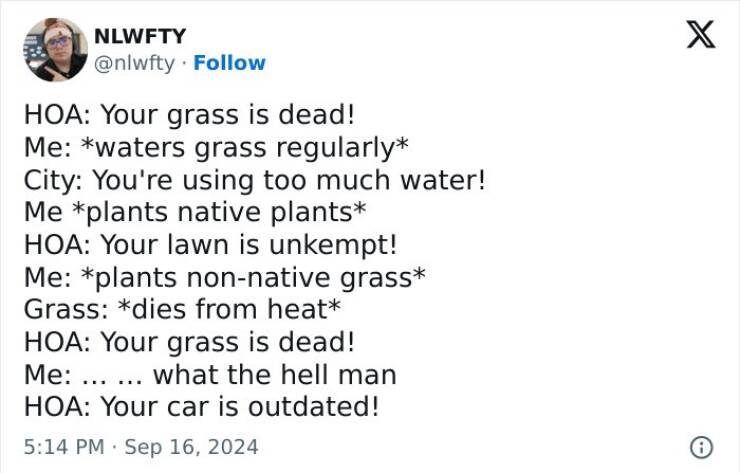Open the NLWFTY profile avatar photo

[56, 49]
